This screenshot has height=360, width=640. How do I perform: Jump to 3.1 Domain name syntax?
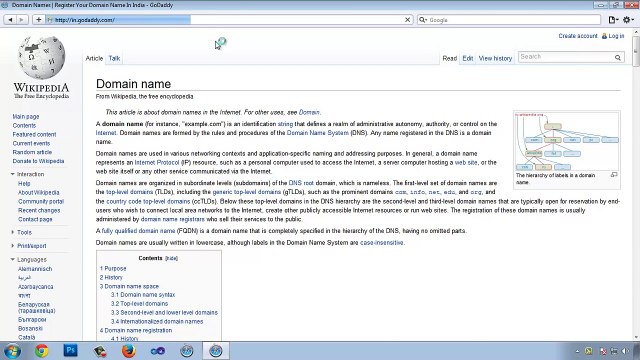pos(143,295)
